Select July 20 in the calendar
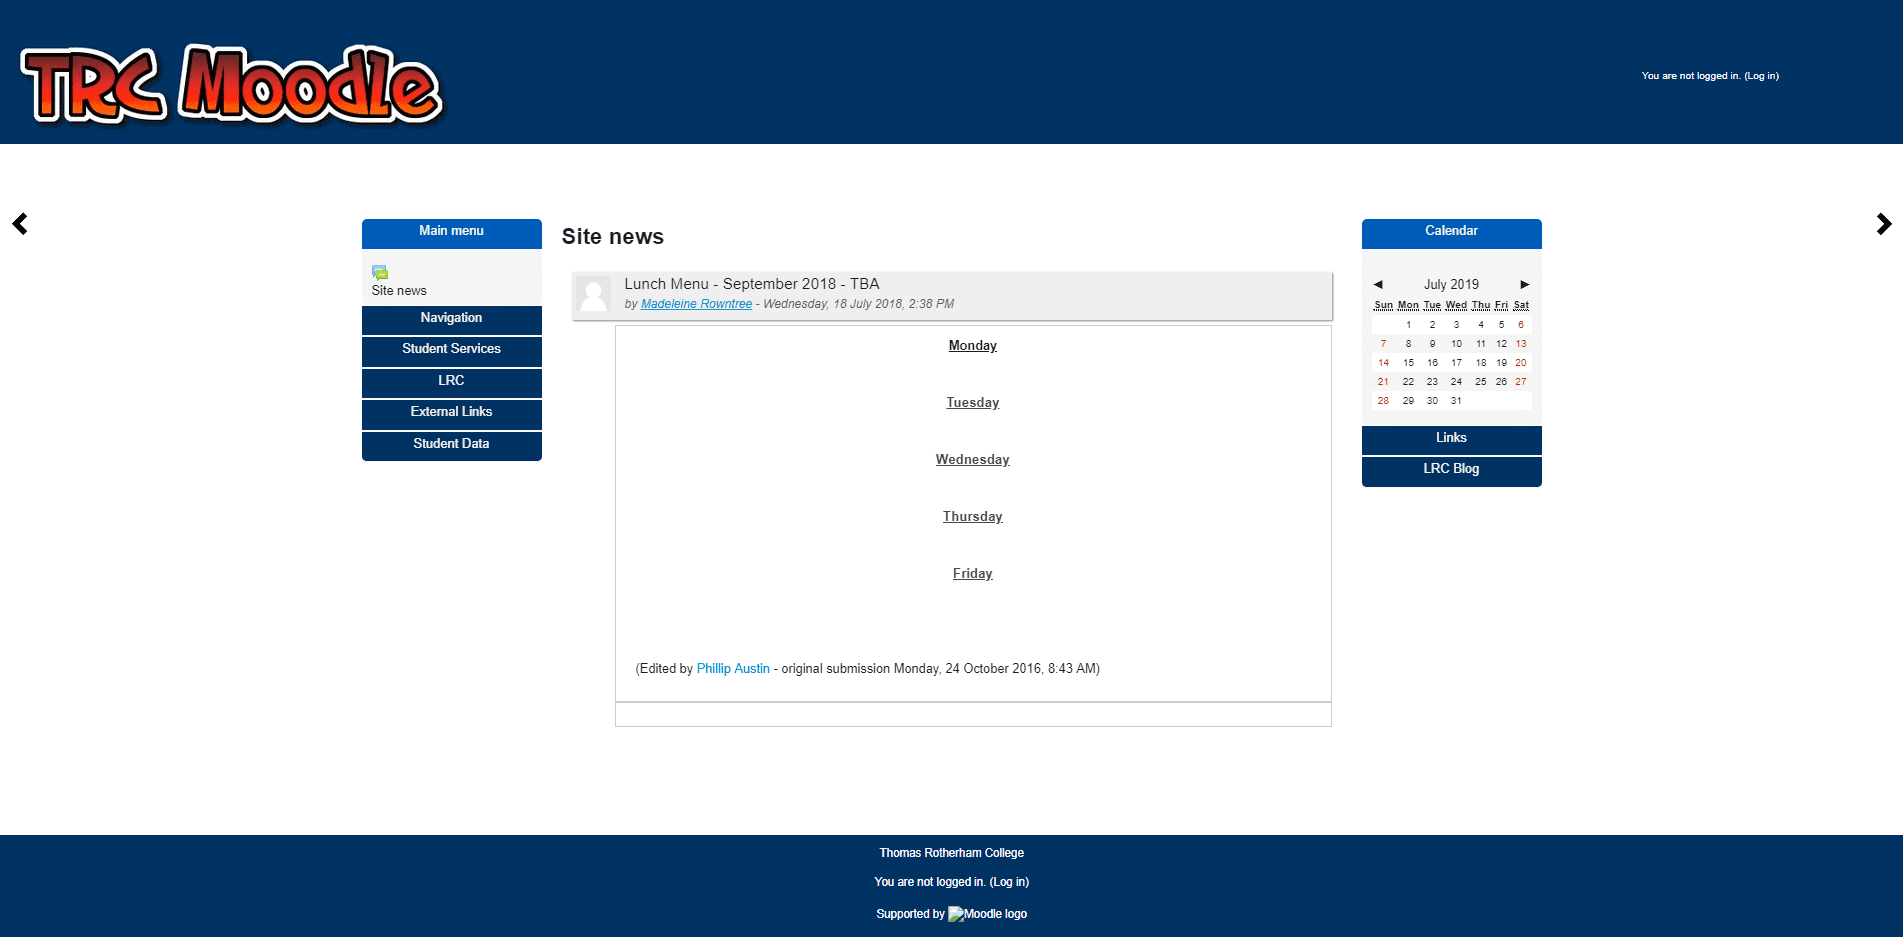Screen dimensions: 1903x937 click(x=1521, y=363)
